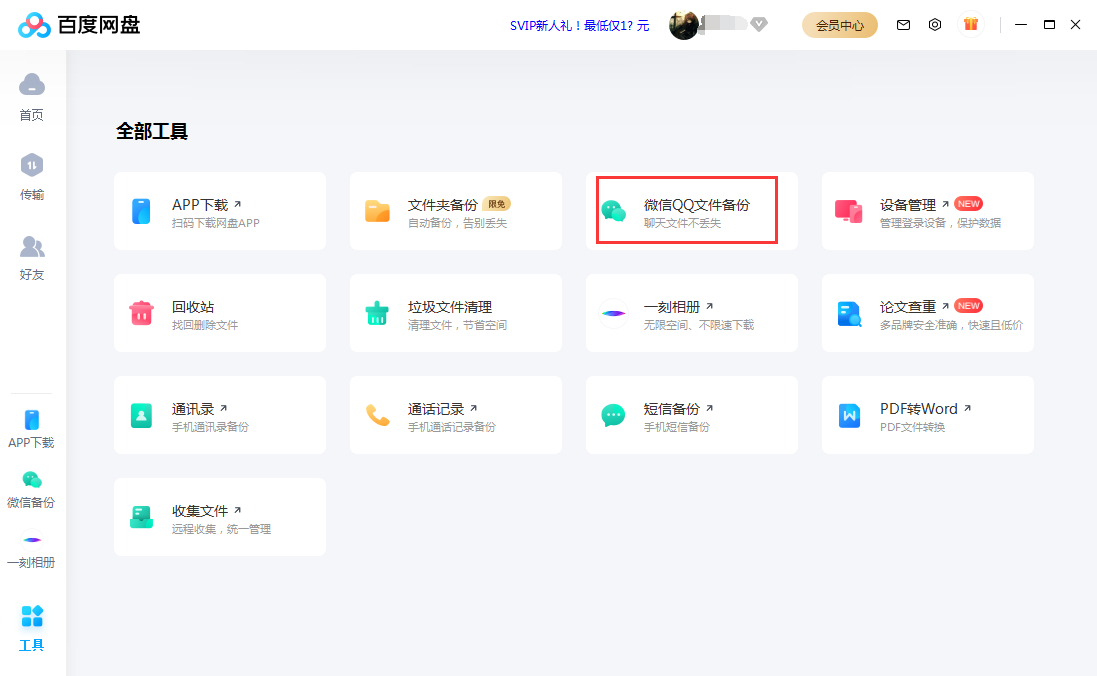Open the 传输 transfer sidebar icon
This screenshot has height=676, width=1097.
[31, 166]
